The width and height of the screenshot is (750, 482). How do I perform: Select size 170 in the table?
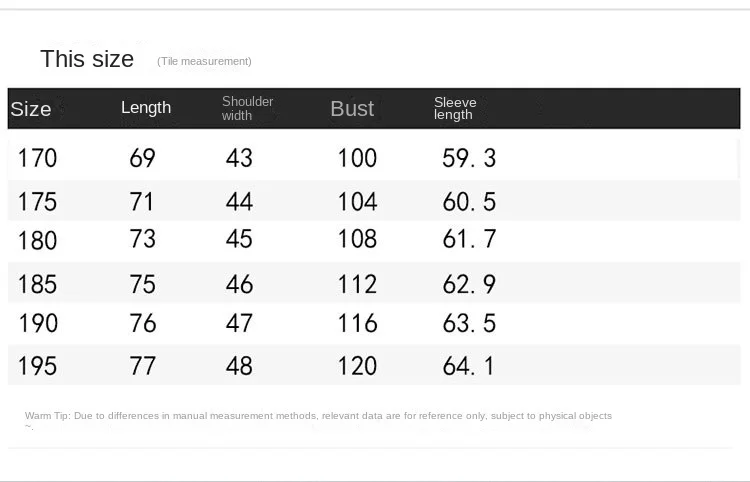37,158
